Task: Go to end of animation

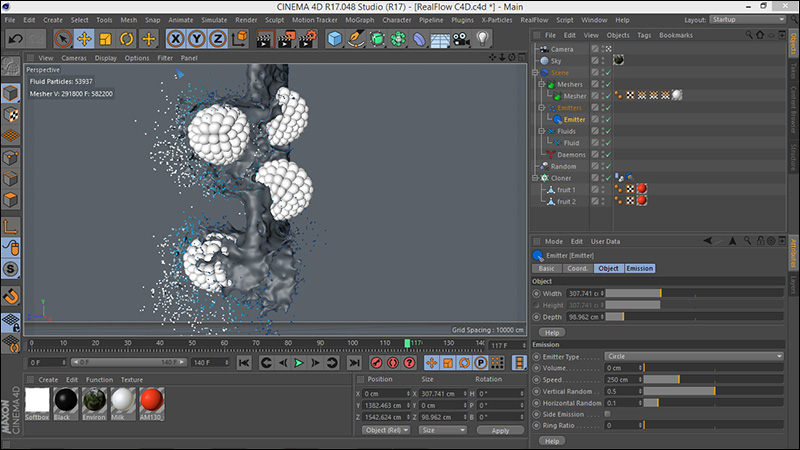Action: click(x=354, y=363)
